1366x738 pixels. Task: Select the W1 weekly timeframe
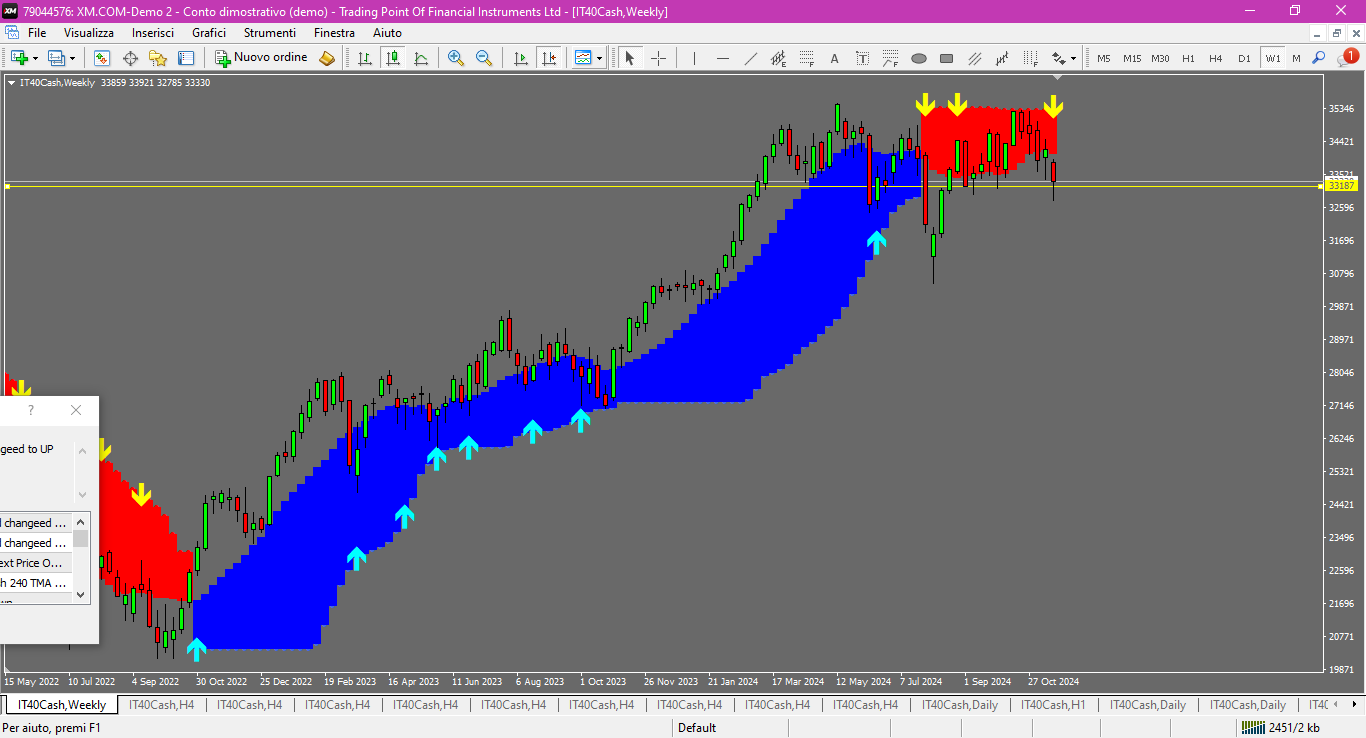pyautogui.click(x=1272, y=58)
